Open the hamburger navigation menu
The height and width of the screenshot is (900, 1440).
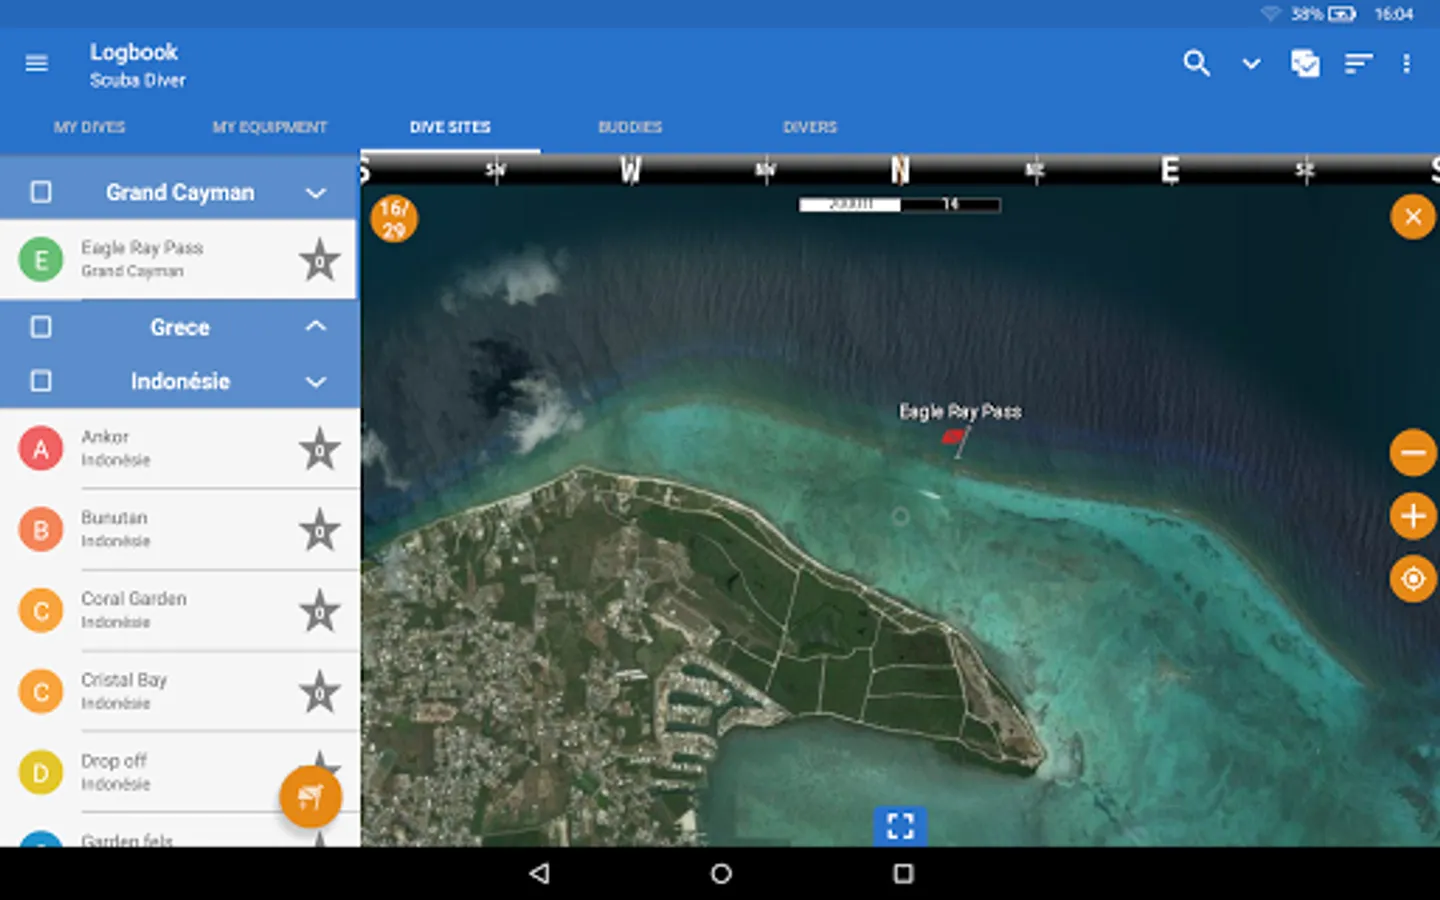pyautogui.click(x=36, y=63)
